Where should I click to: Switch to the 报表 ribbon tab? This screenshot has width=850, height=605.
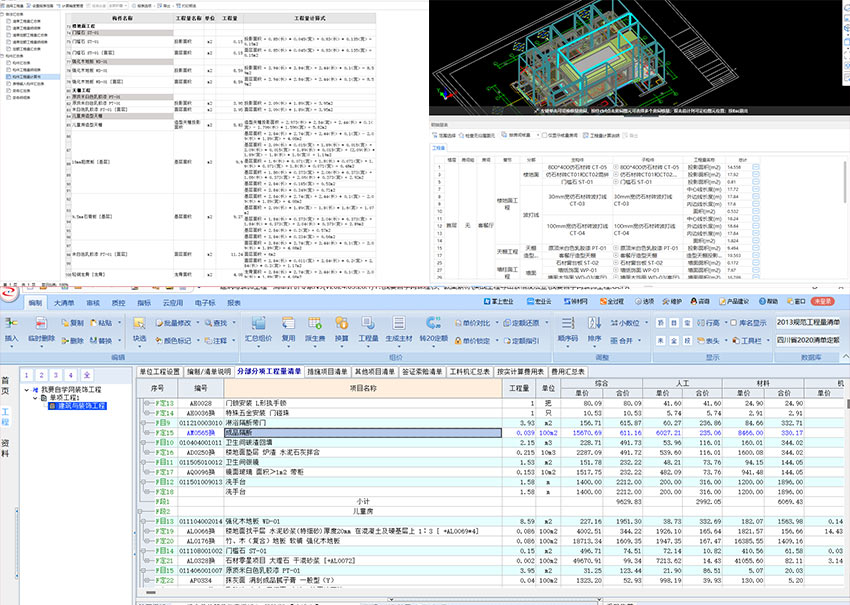(234, 303)
